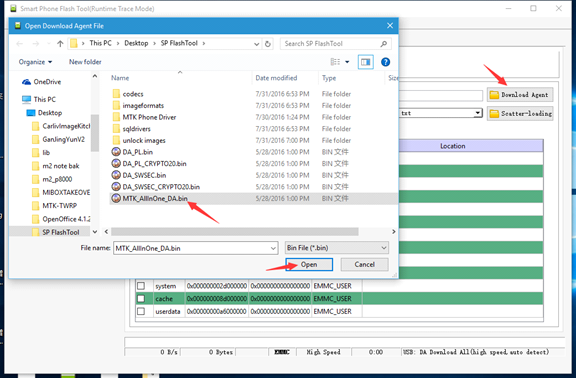Select the SP FlashTool tree folder
This screenshot has height=378, width=576.
point(61,232)
